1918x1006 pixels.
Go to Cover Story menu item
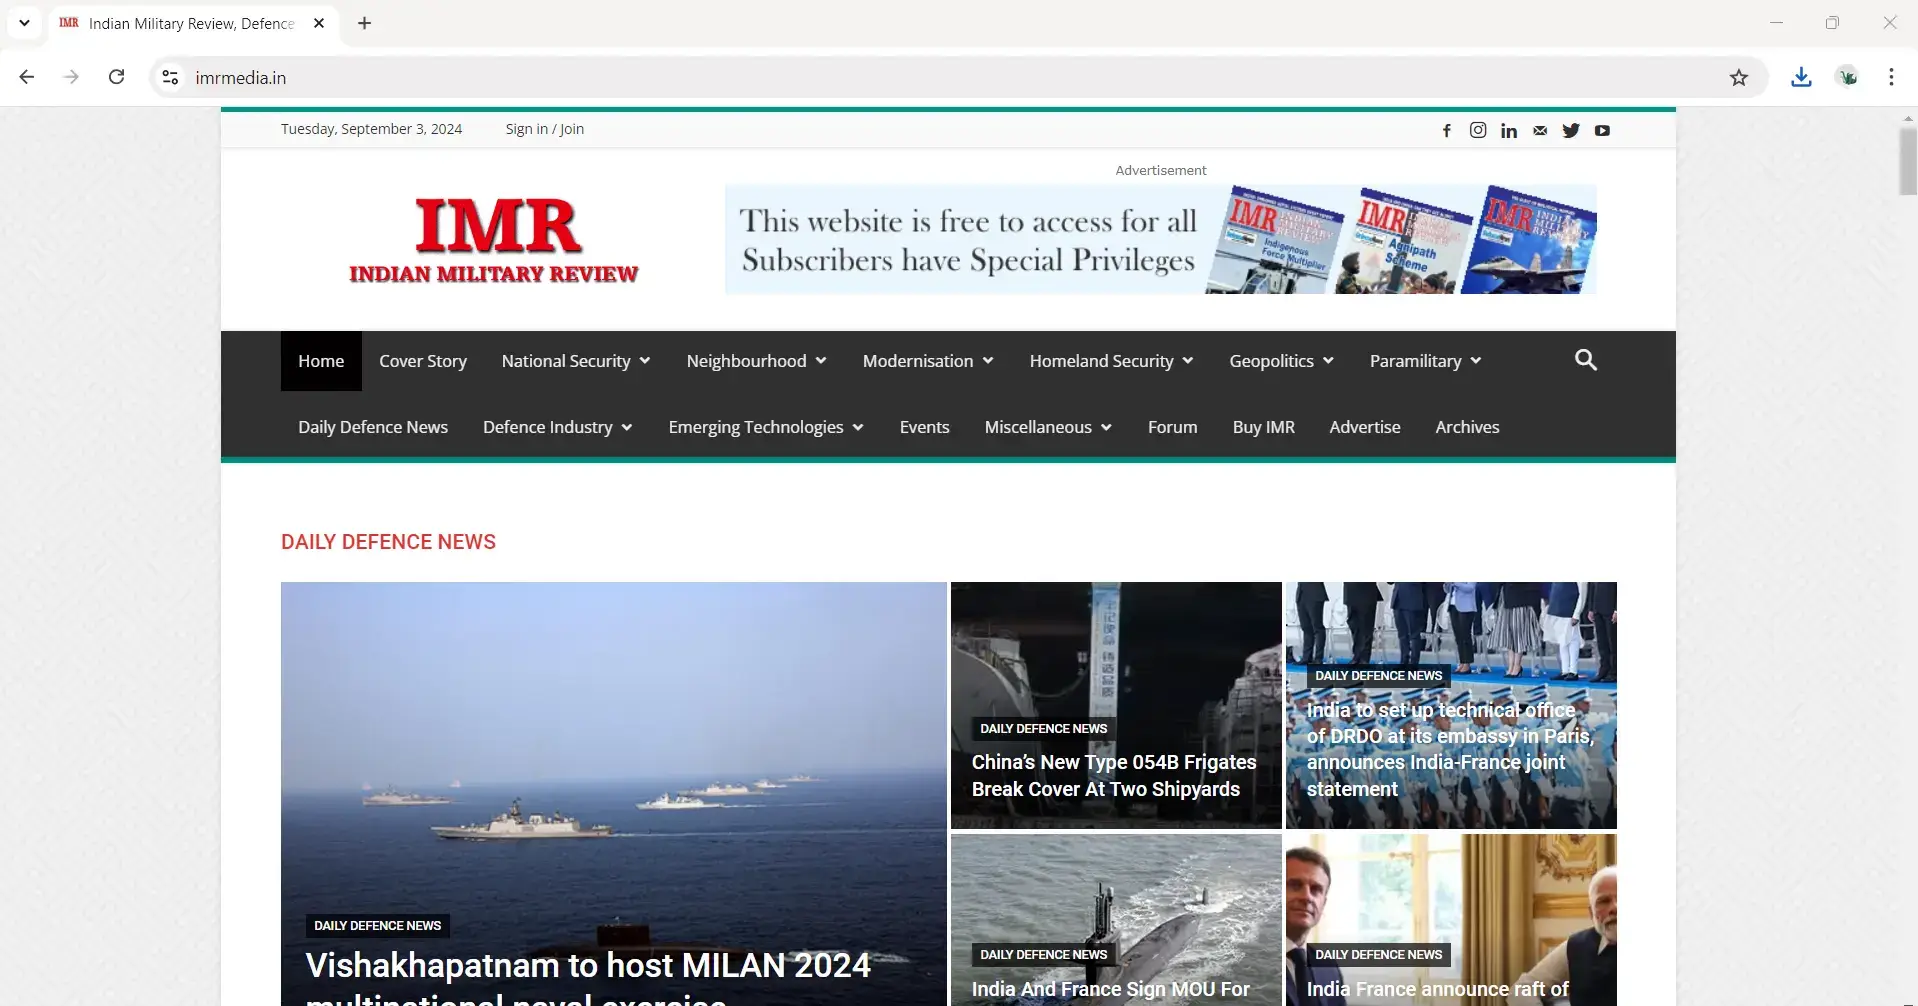click(423, 361)
